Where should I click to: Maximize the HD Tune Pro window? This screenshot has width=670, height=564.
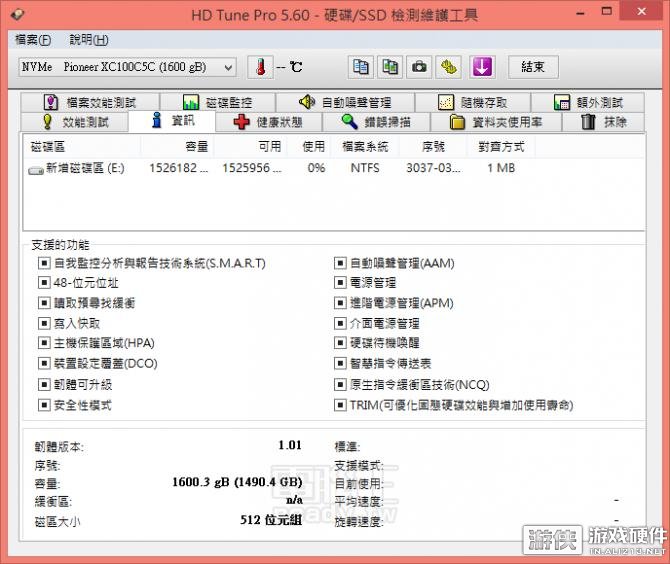click(x=607, y=12)
